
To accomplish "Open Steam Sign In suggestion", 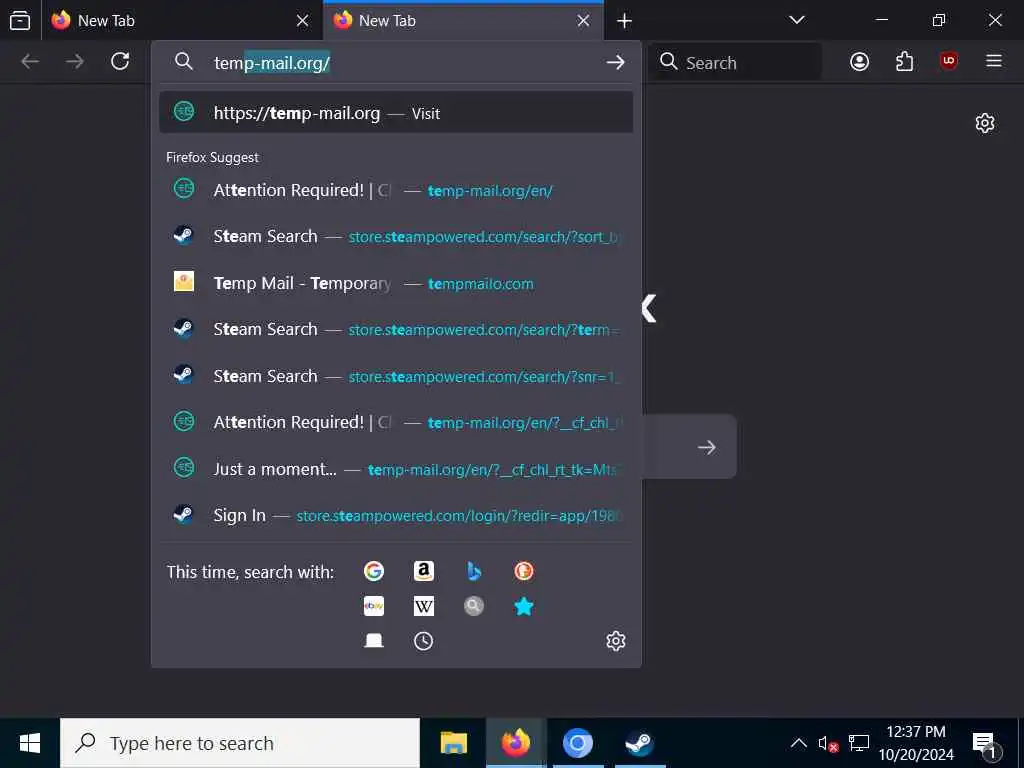I will tap(396, 515).
